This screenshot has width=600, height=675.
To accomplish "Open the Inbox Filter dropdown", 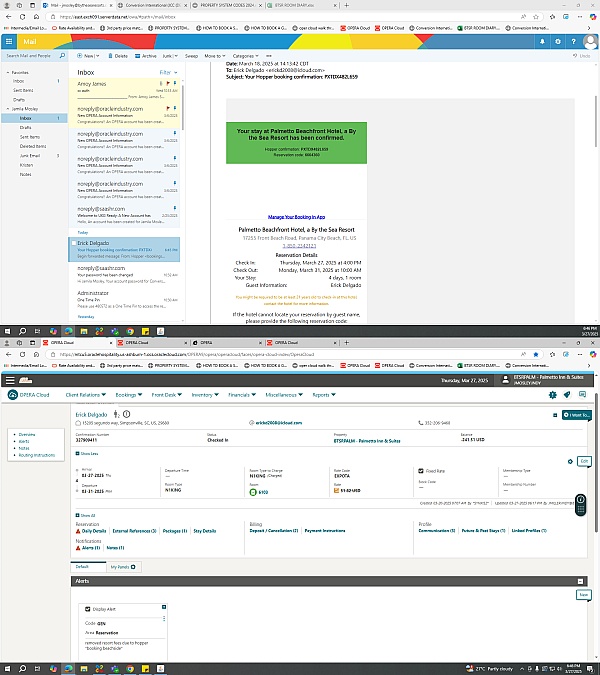I will pyautogui.click(x=168, y=72).
